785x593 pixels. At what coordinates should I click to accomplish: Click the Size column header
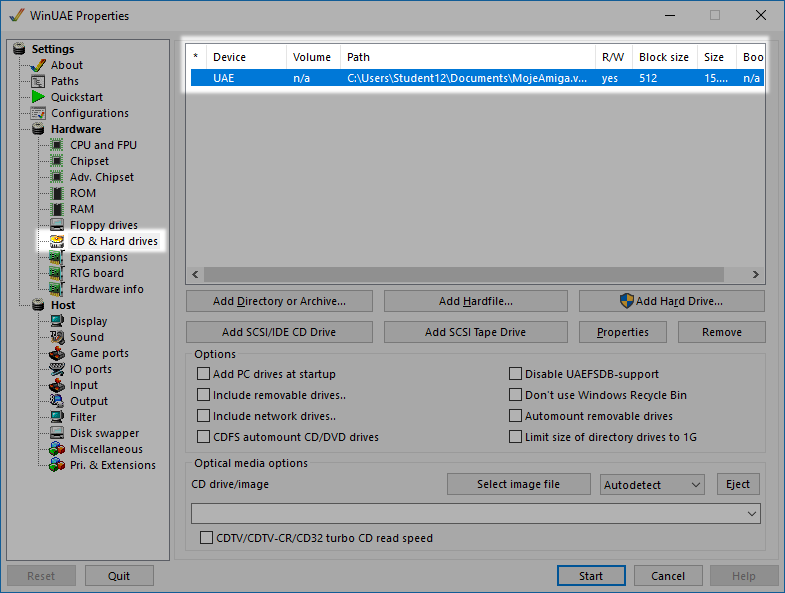[x=717, y=57]
